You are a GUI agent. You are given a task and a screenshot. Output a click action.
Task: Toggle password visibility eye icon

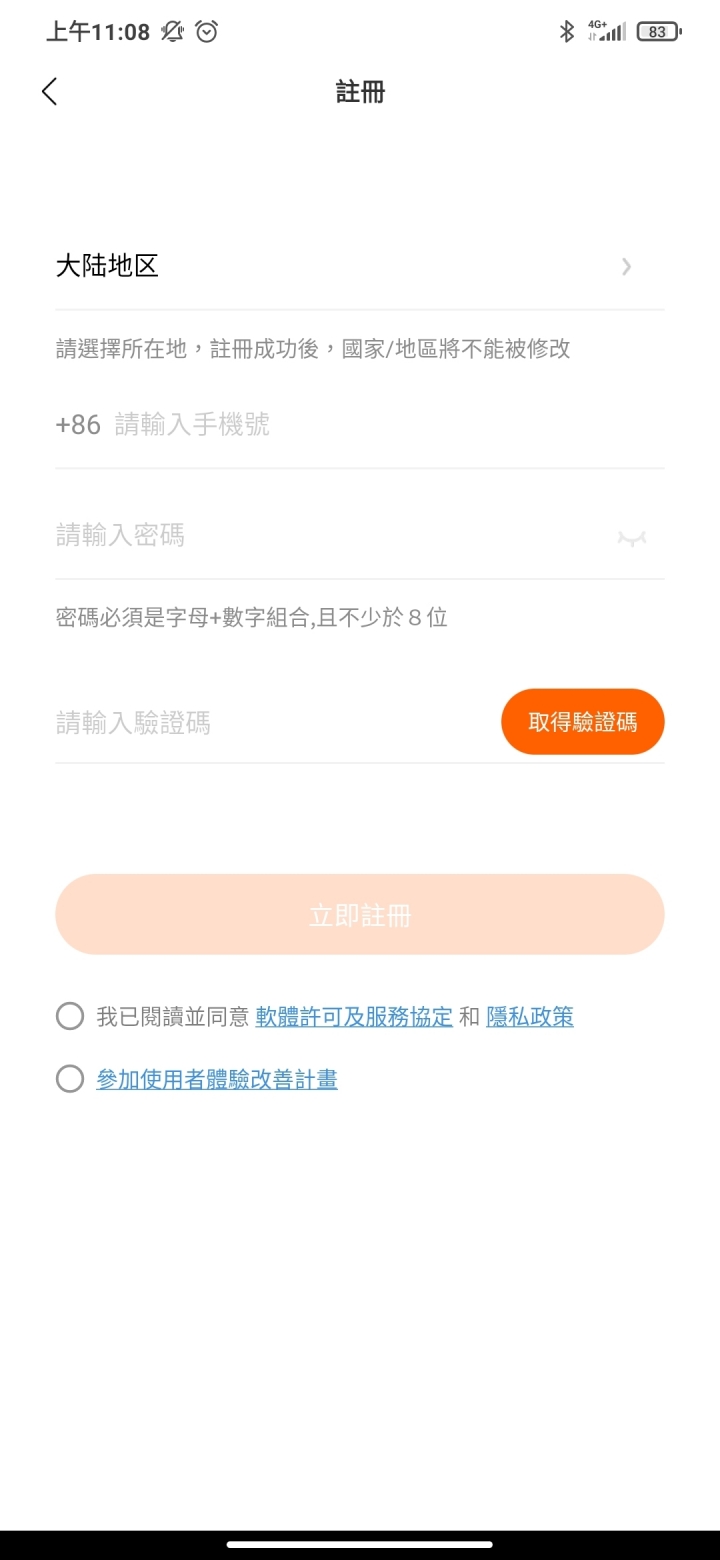(631, 538)
